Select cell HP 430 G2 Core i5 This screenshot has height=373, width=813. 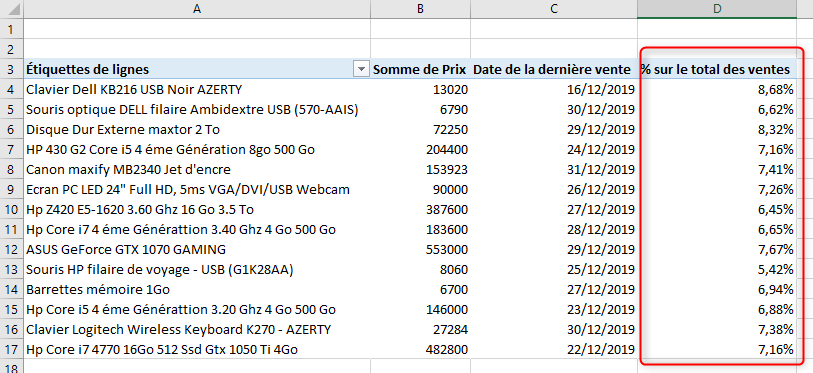pos(197,150)
